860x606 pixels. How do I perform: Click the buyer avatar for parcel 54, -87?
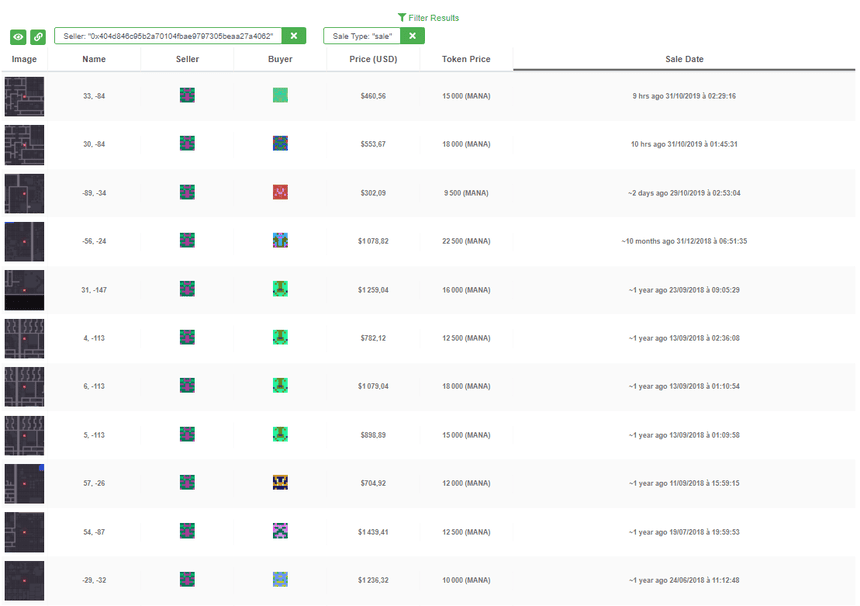pyautogui.click(x=280, y=531)
